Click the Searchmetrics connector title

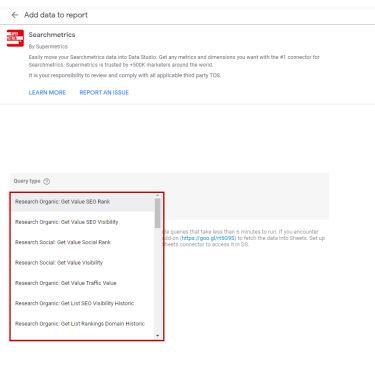click(52, 35)
